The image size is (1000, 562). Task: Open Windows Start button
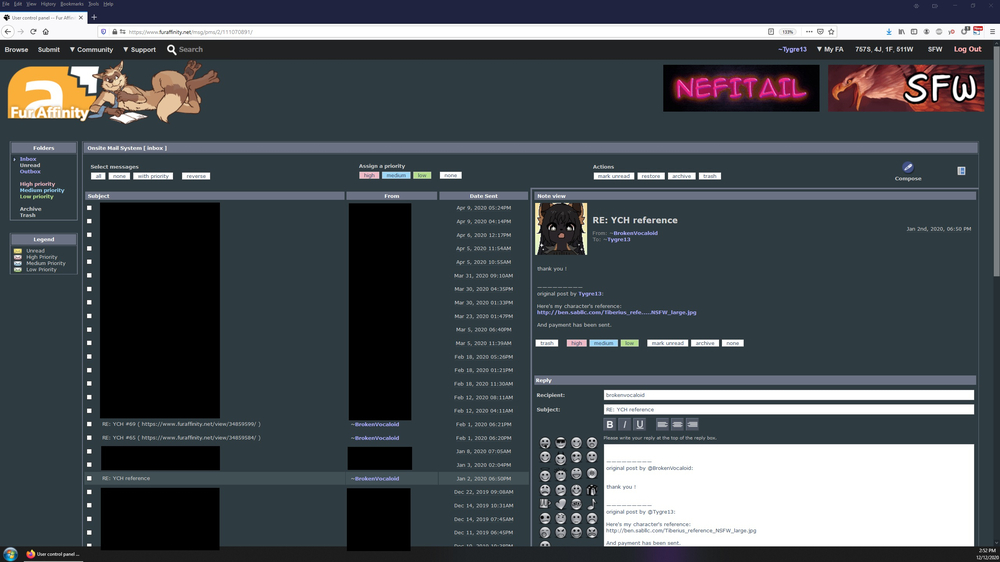[10, 554]
